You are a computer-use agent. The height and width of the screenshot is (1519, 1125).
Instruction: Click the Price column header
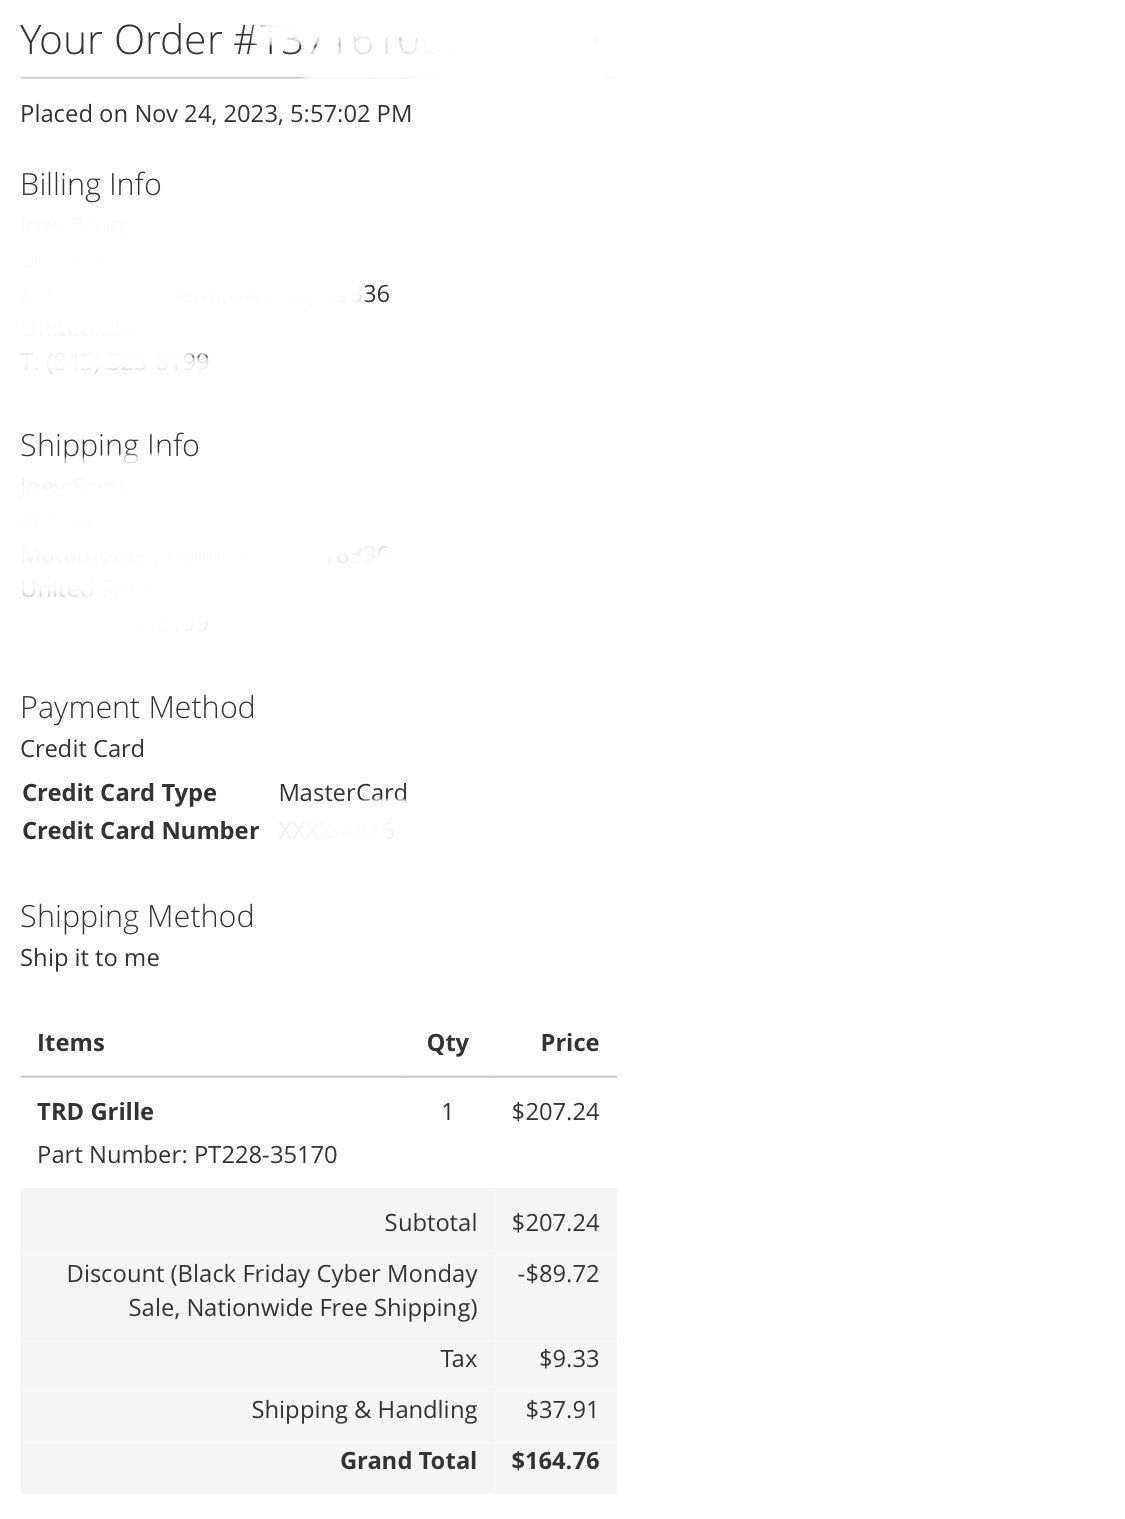pos(570,1042)
